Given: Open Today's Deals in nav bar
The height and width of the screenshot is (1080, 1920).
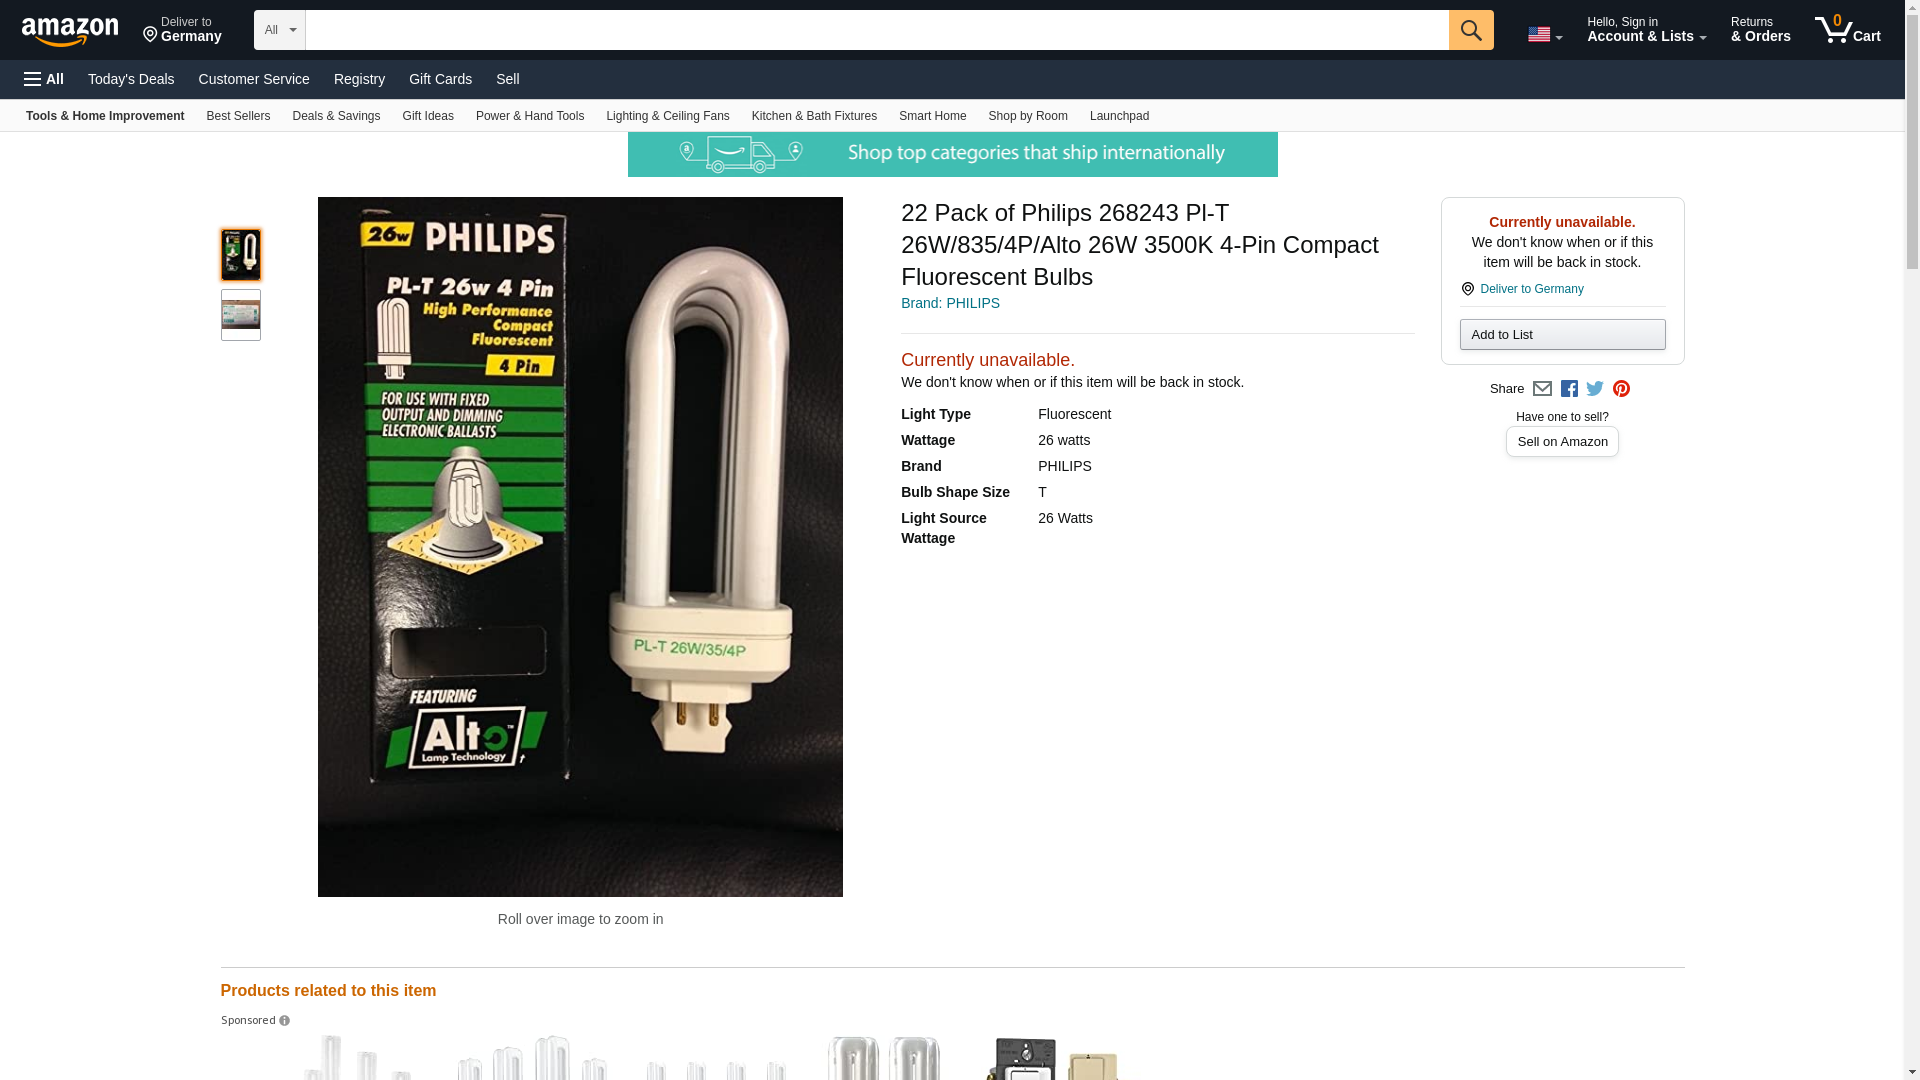Looking at the screenshot, I should [x=131, y=79].
